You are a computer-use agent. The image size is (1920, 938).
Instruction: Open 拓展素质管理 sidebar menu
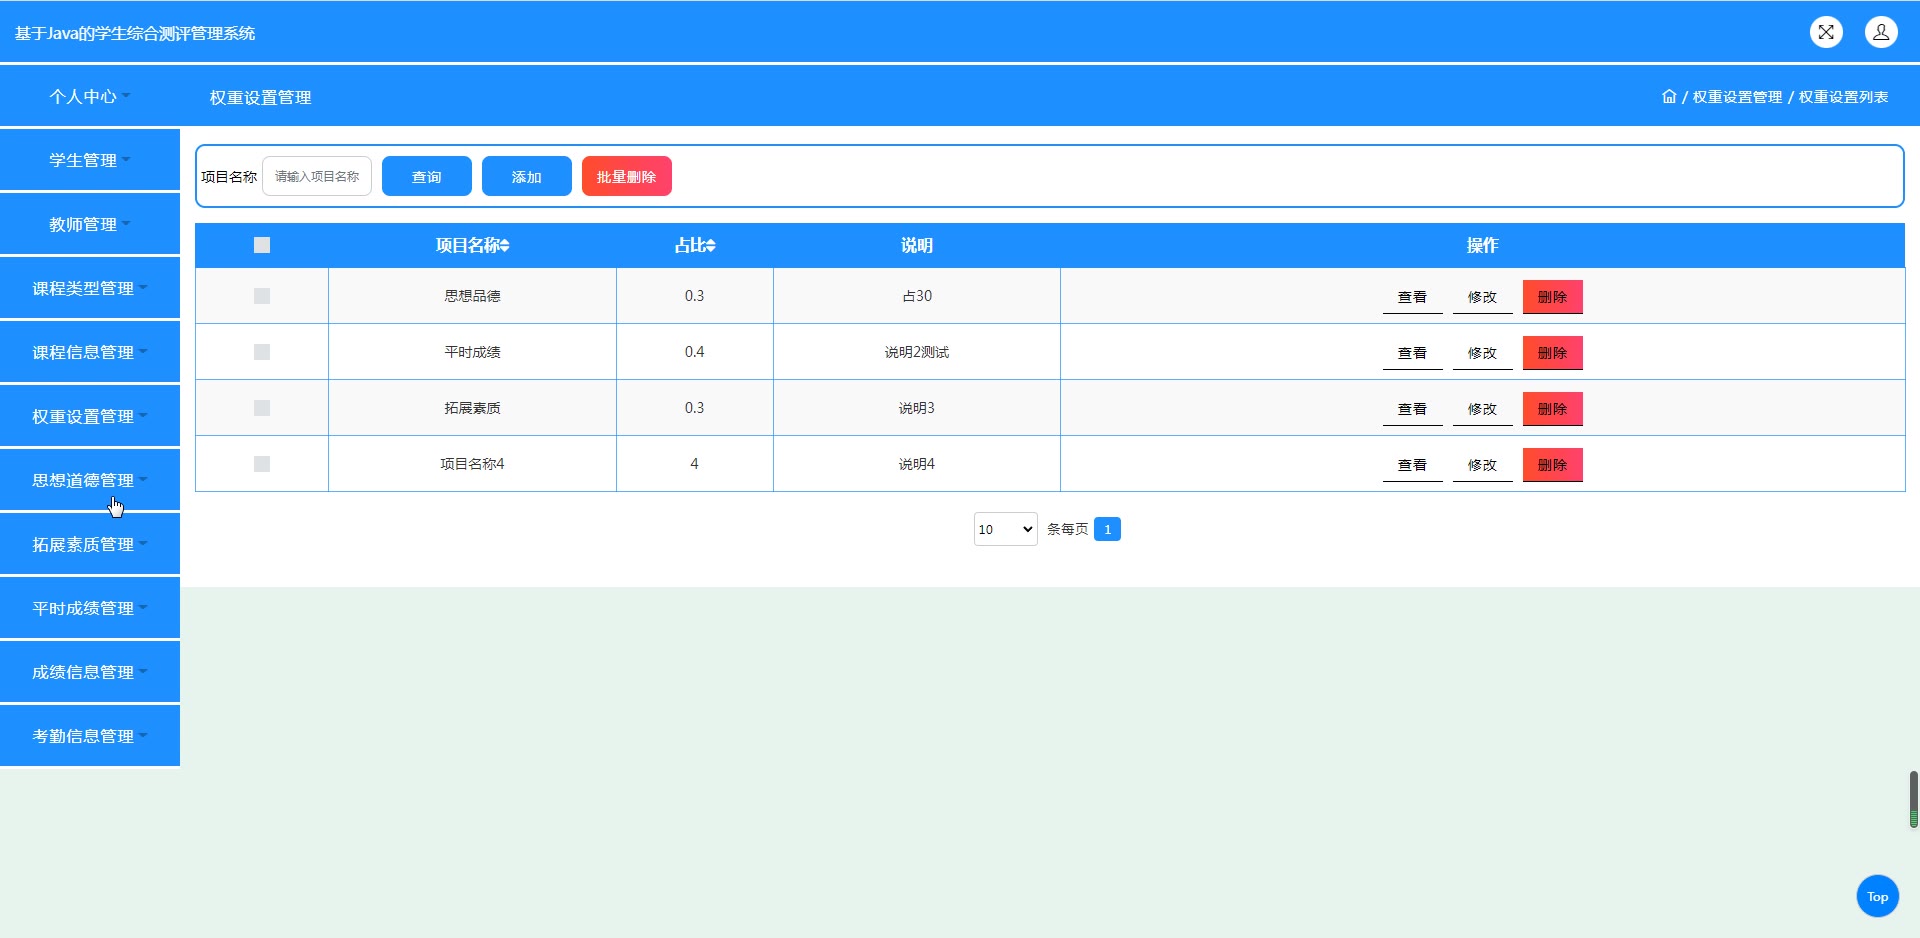90,544
